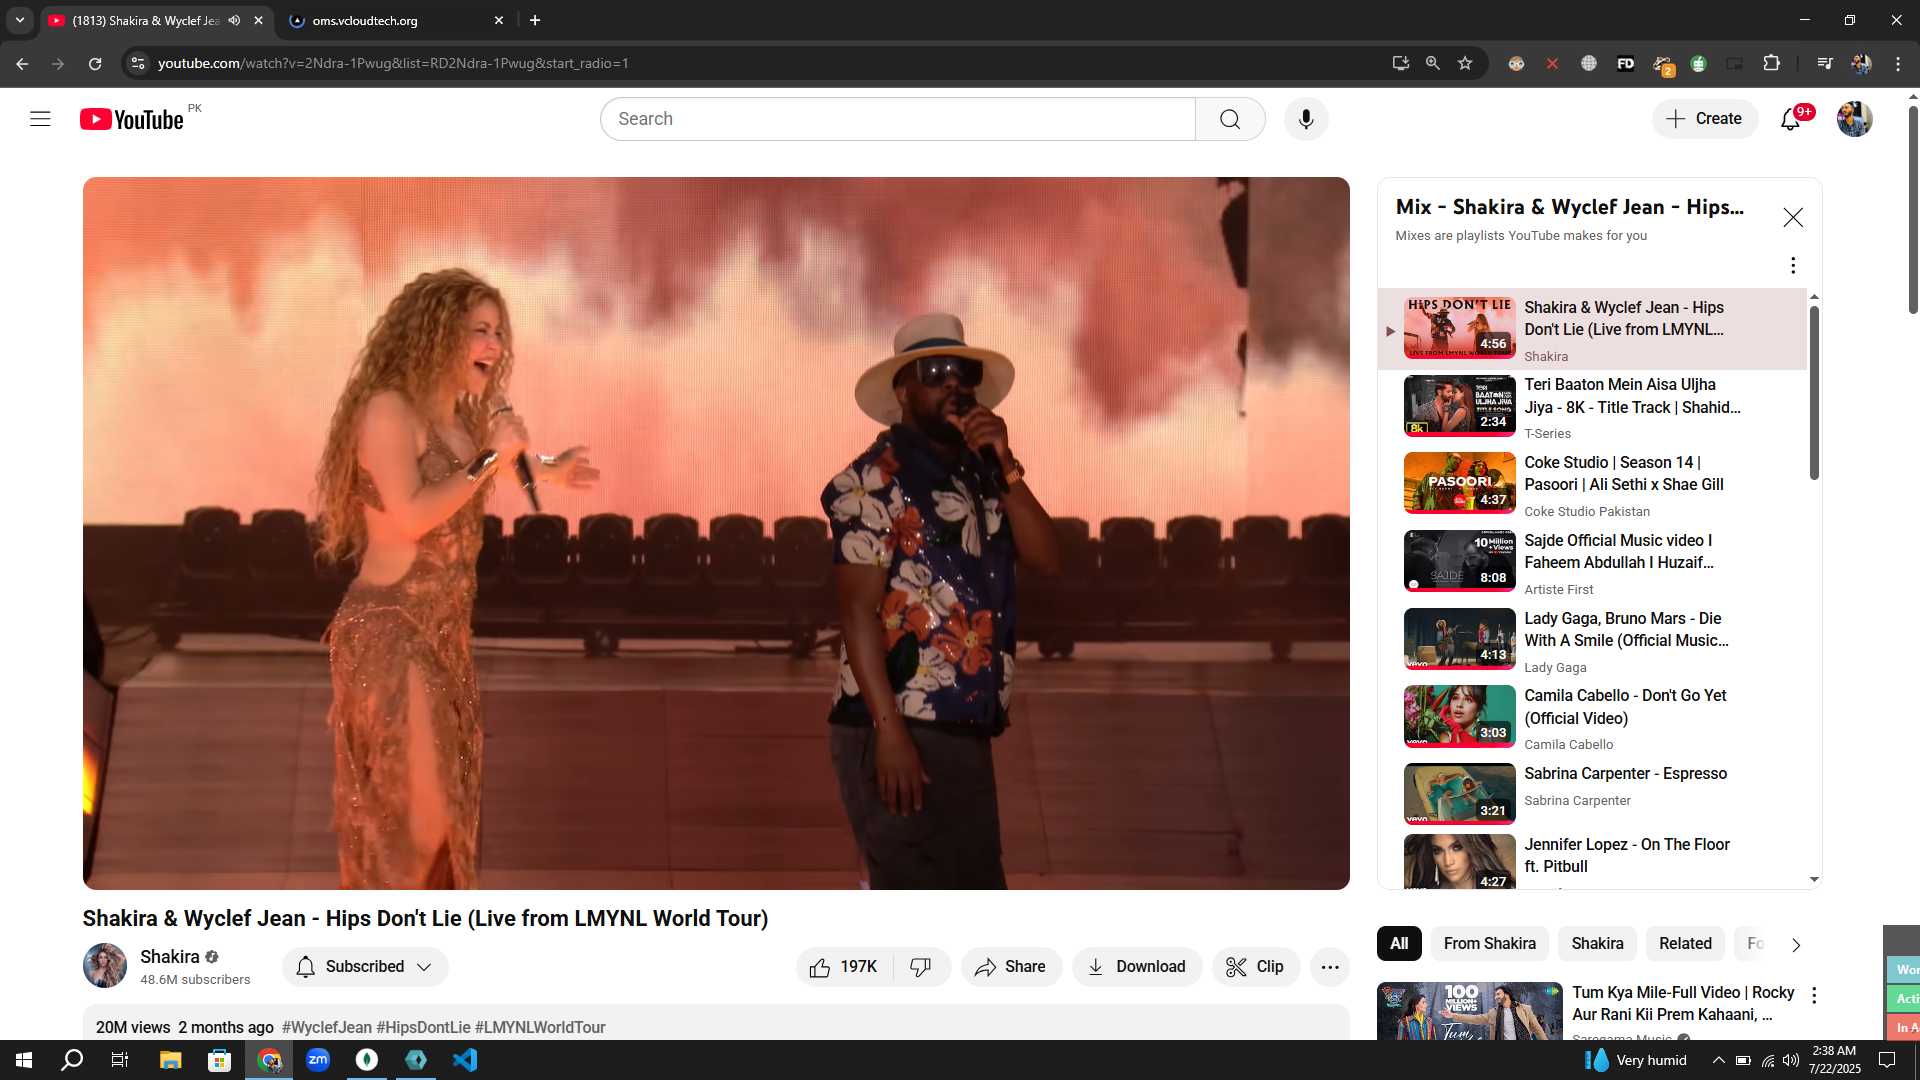
Task: Click the Share button
Action: click(1011, 967)
